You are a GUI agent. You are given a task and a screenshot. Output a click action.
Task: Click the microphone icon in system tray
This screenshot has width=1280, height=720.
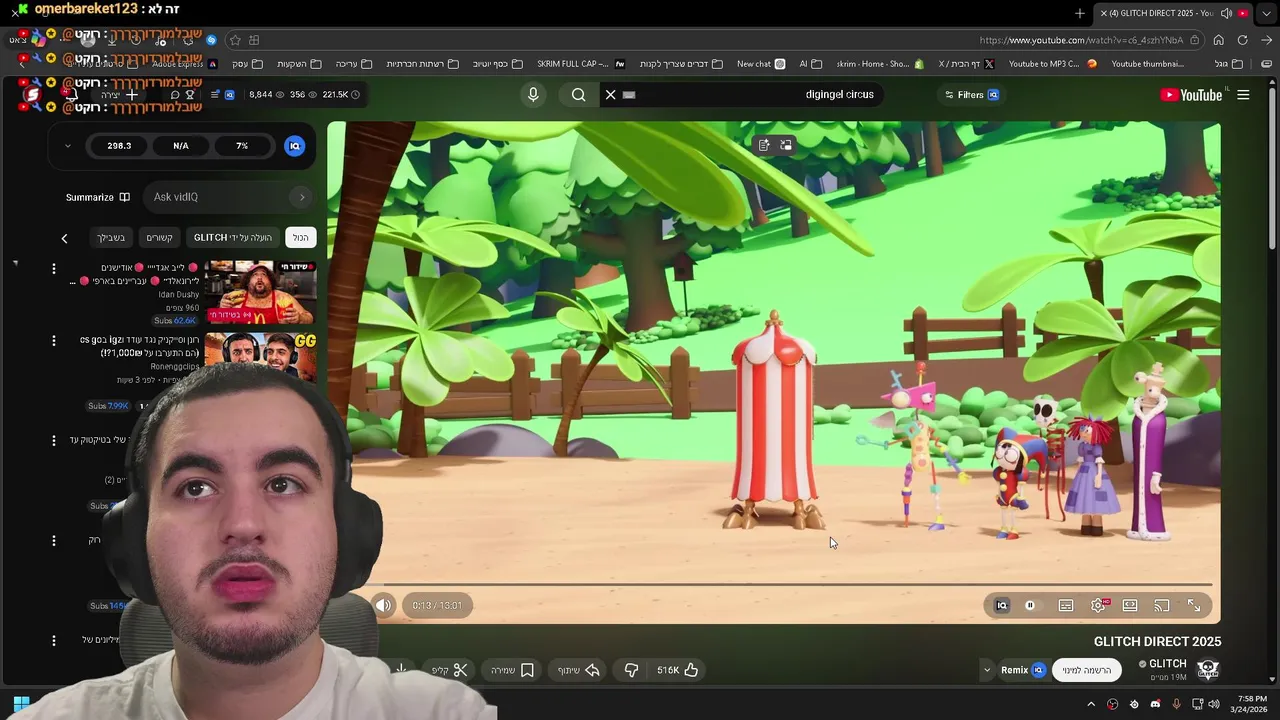[x=1176, y=704]
